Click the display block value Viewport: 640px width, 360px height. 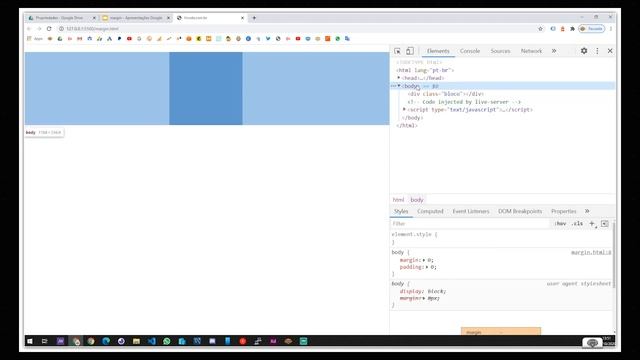(x=437, y=291)
